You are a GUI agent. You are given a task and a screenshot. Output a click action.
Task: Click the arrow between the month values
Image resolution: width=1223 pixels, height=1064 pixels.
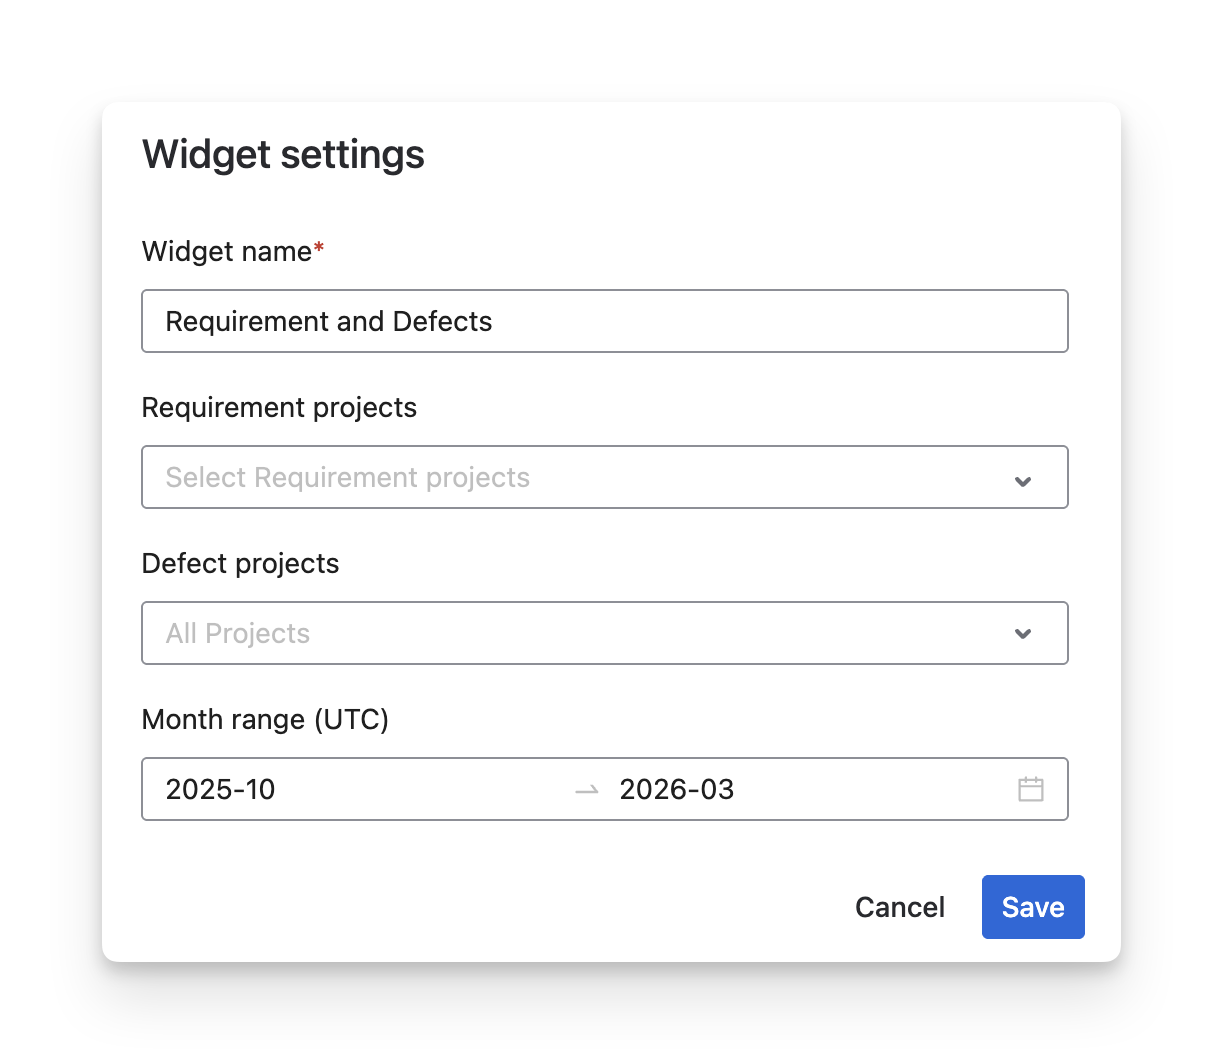point(587,790)
